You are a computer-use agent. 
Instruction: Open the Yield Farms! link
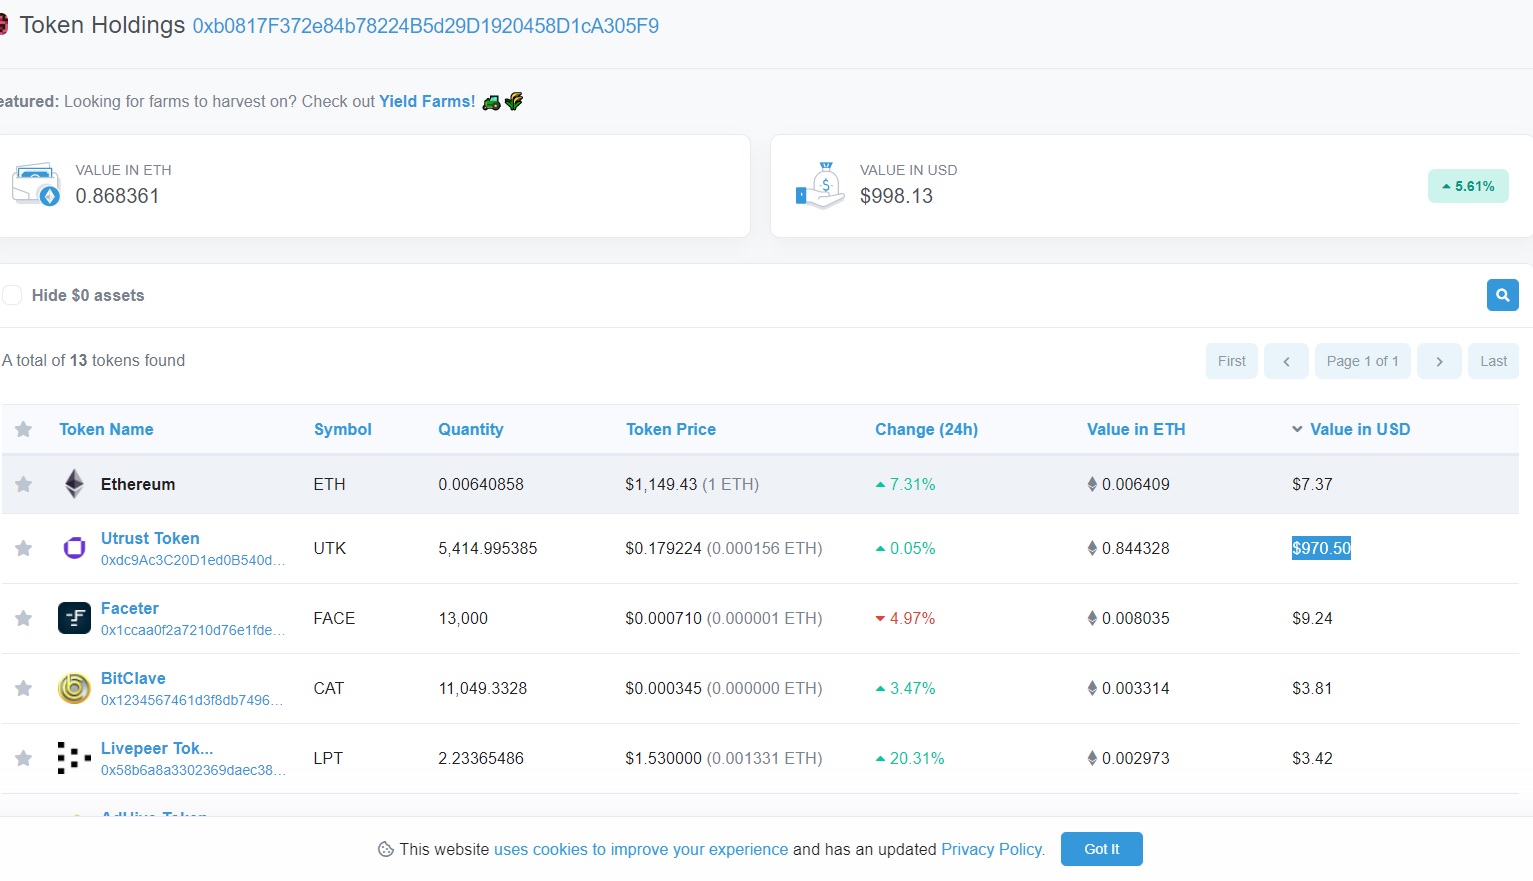(x=427, y=101)
